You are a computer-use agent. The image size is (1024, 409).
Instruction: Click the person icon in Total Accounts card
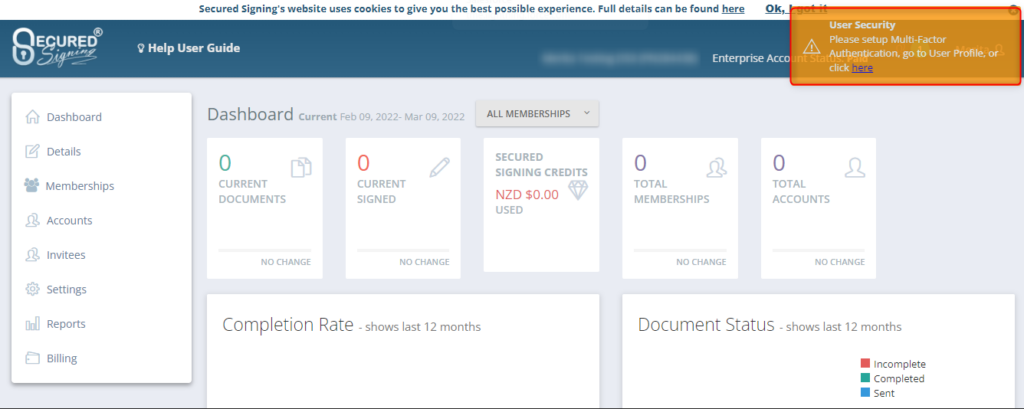855,168
